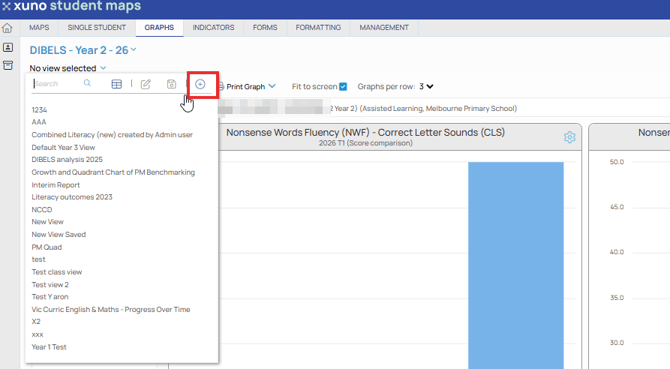The width and height of the screenshot is (670, 369).
Task: Click the search magnifier icon in view list
Action: click(87, 83)
